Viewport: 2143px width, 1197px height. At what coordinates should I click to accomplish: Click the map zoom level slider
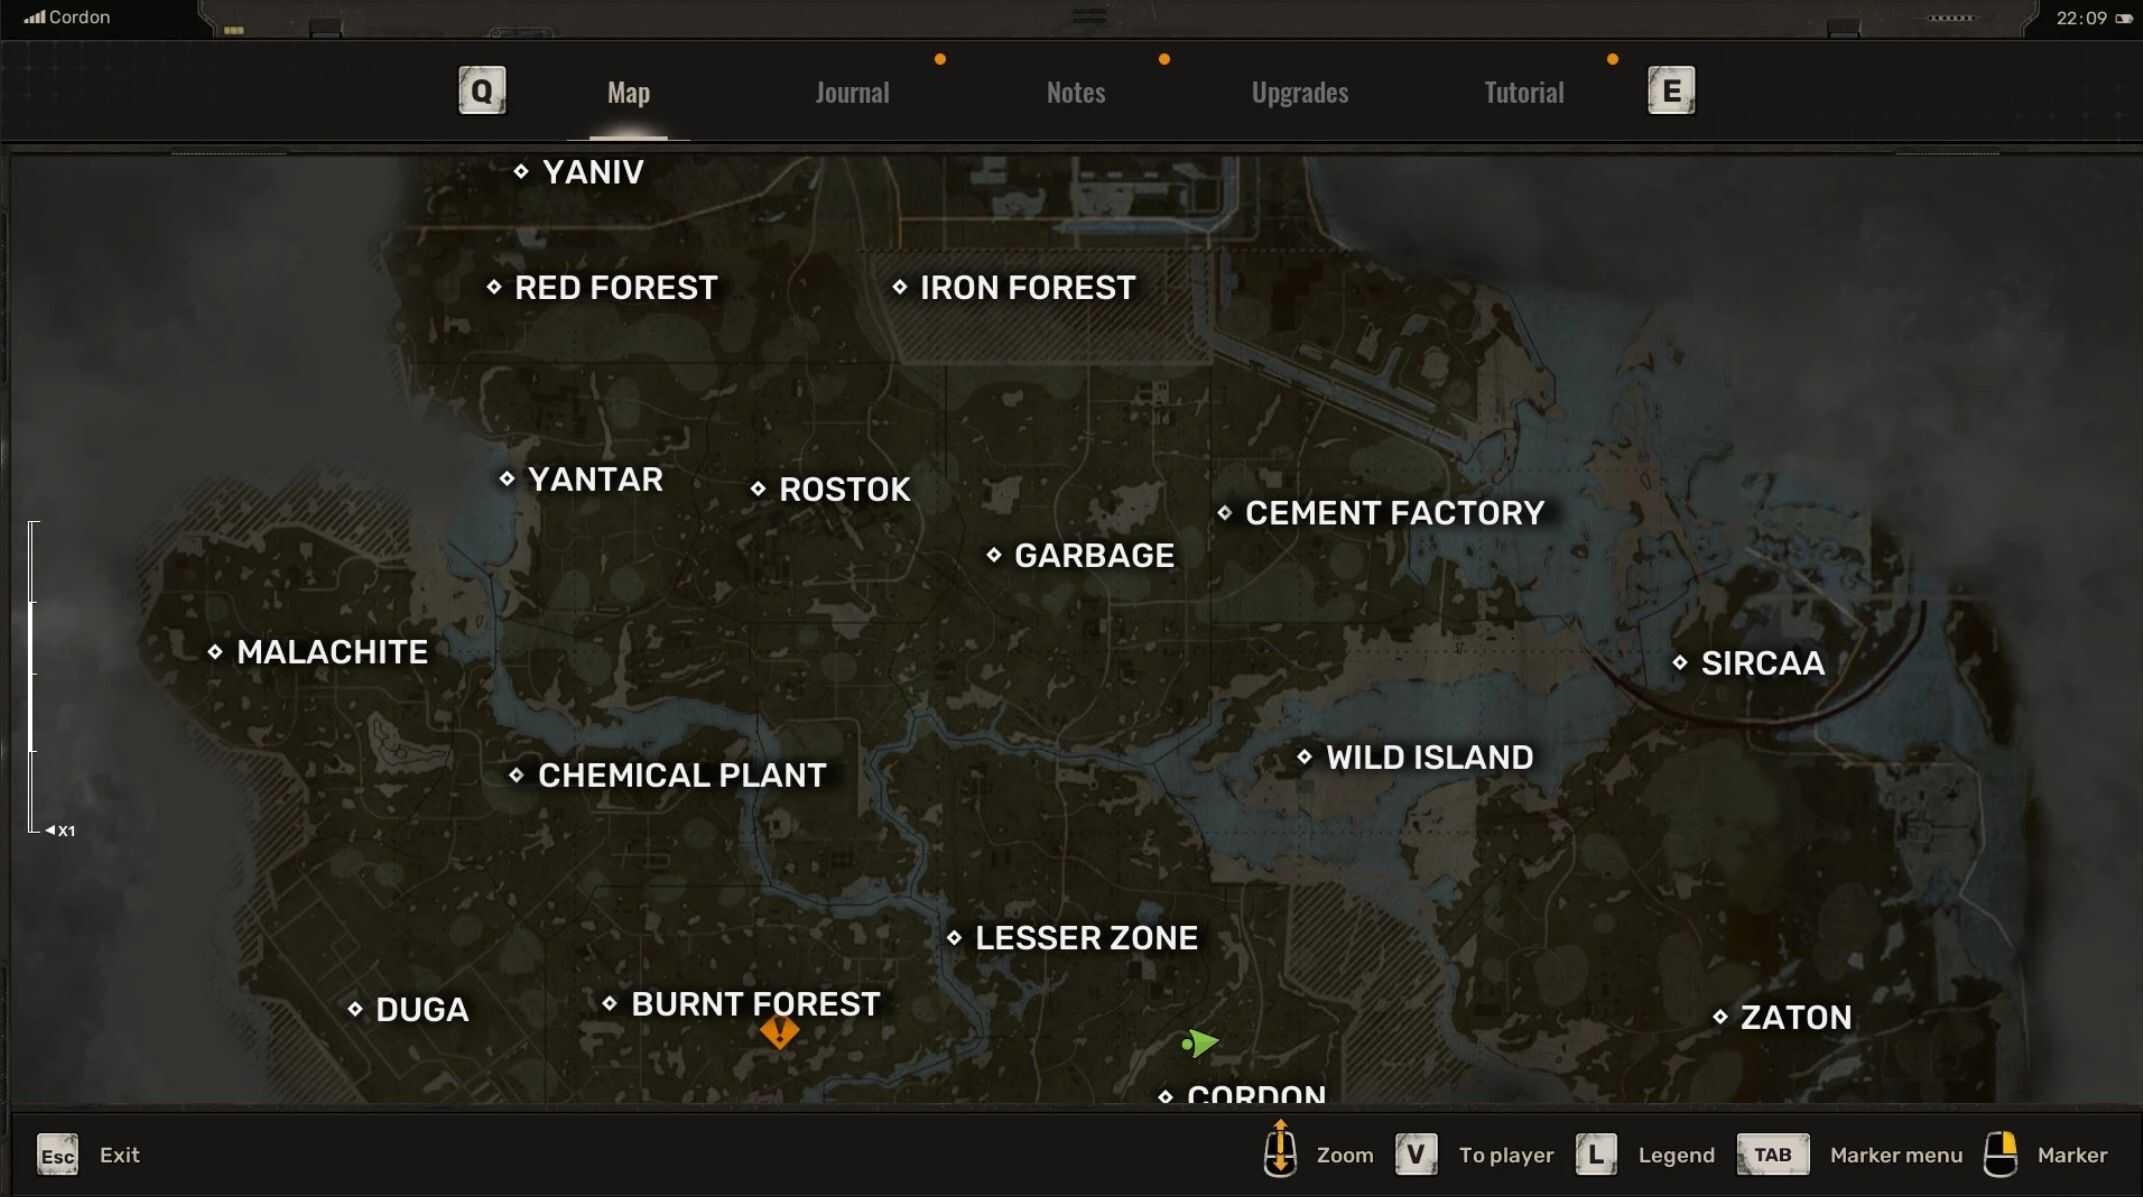tap(33, 676)
